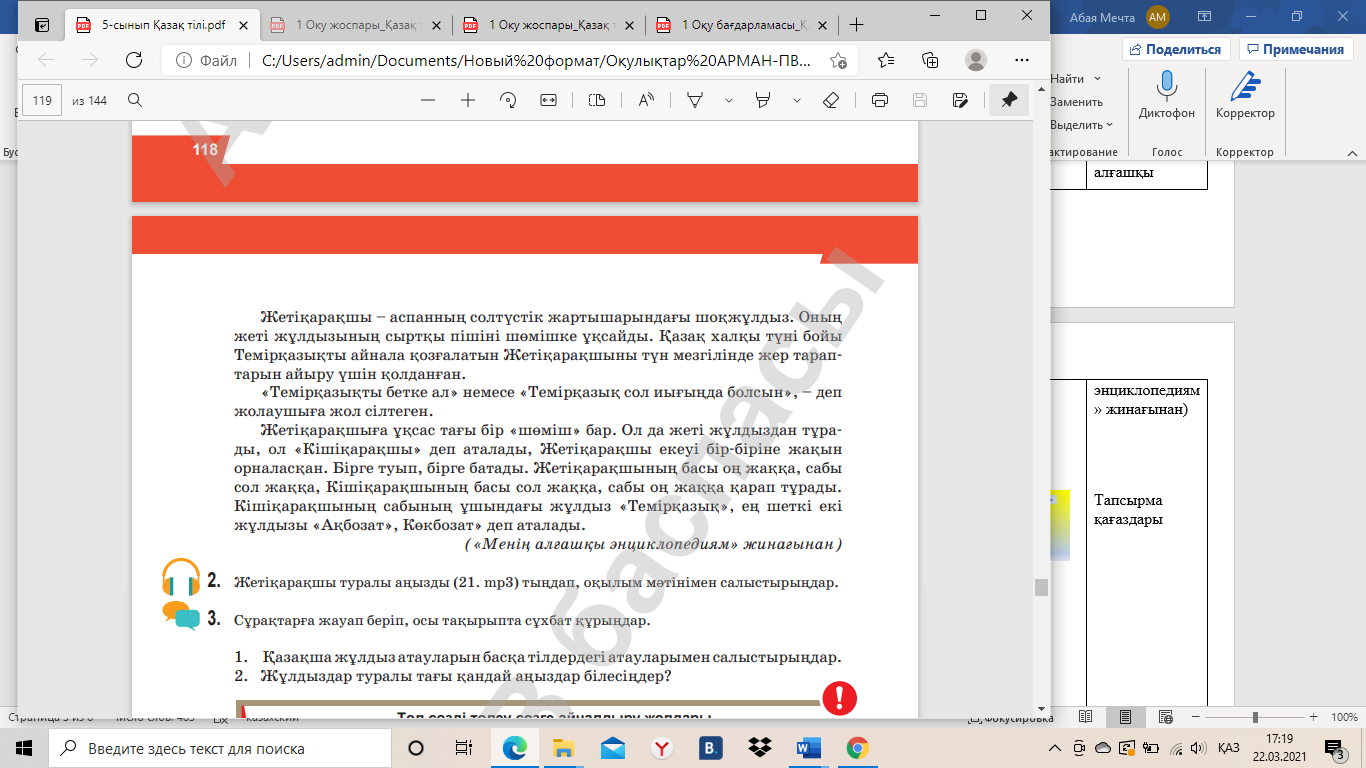1366x768 pixels.
Task: Switch PDF page view layout
Action: [597, 100]
